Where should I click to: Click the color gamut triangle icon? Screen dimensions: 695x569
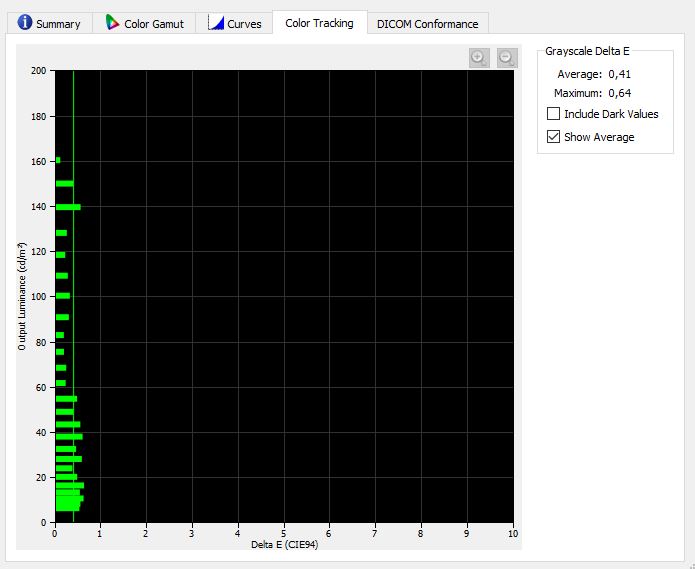point(112,22)
